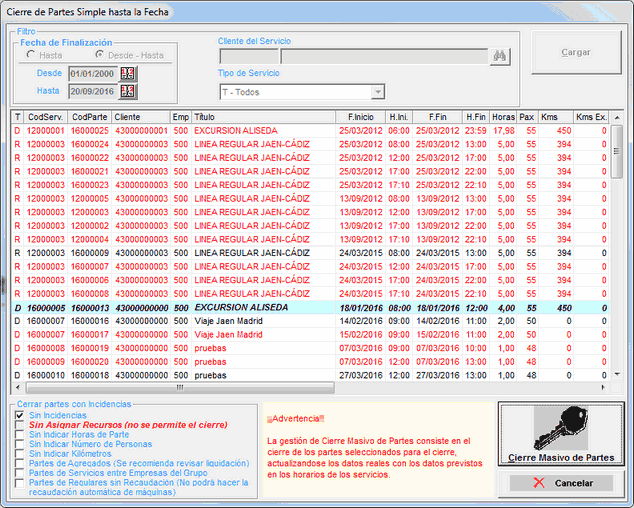This screenshot has width=634, height=508.
Task: Open the Hasta date calendar picker
Action: (128, 91)
